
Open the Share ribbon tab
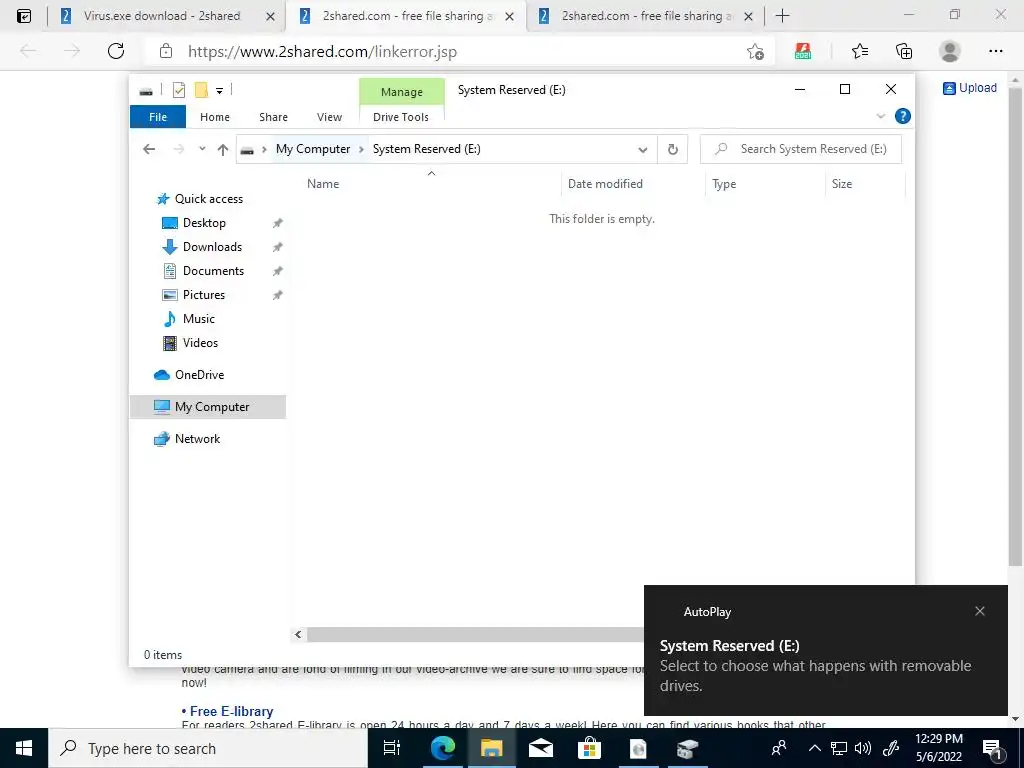(x=273, y=117)
